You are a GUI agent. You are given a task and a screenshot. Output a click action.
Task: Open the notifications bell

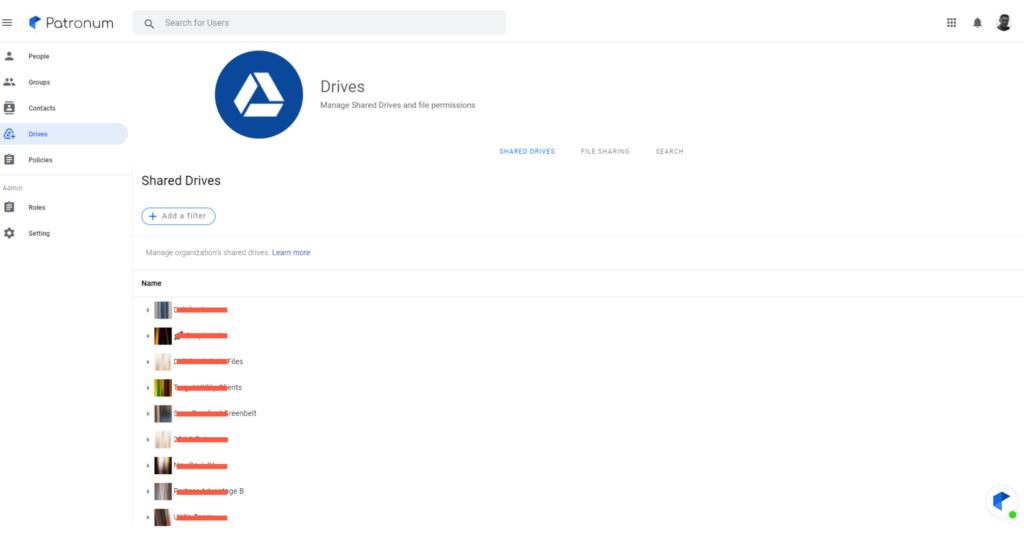coord(977,23)
